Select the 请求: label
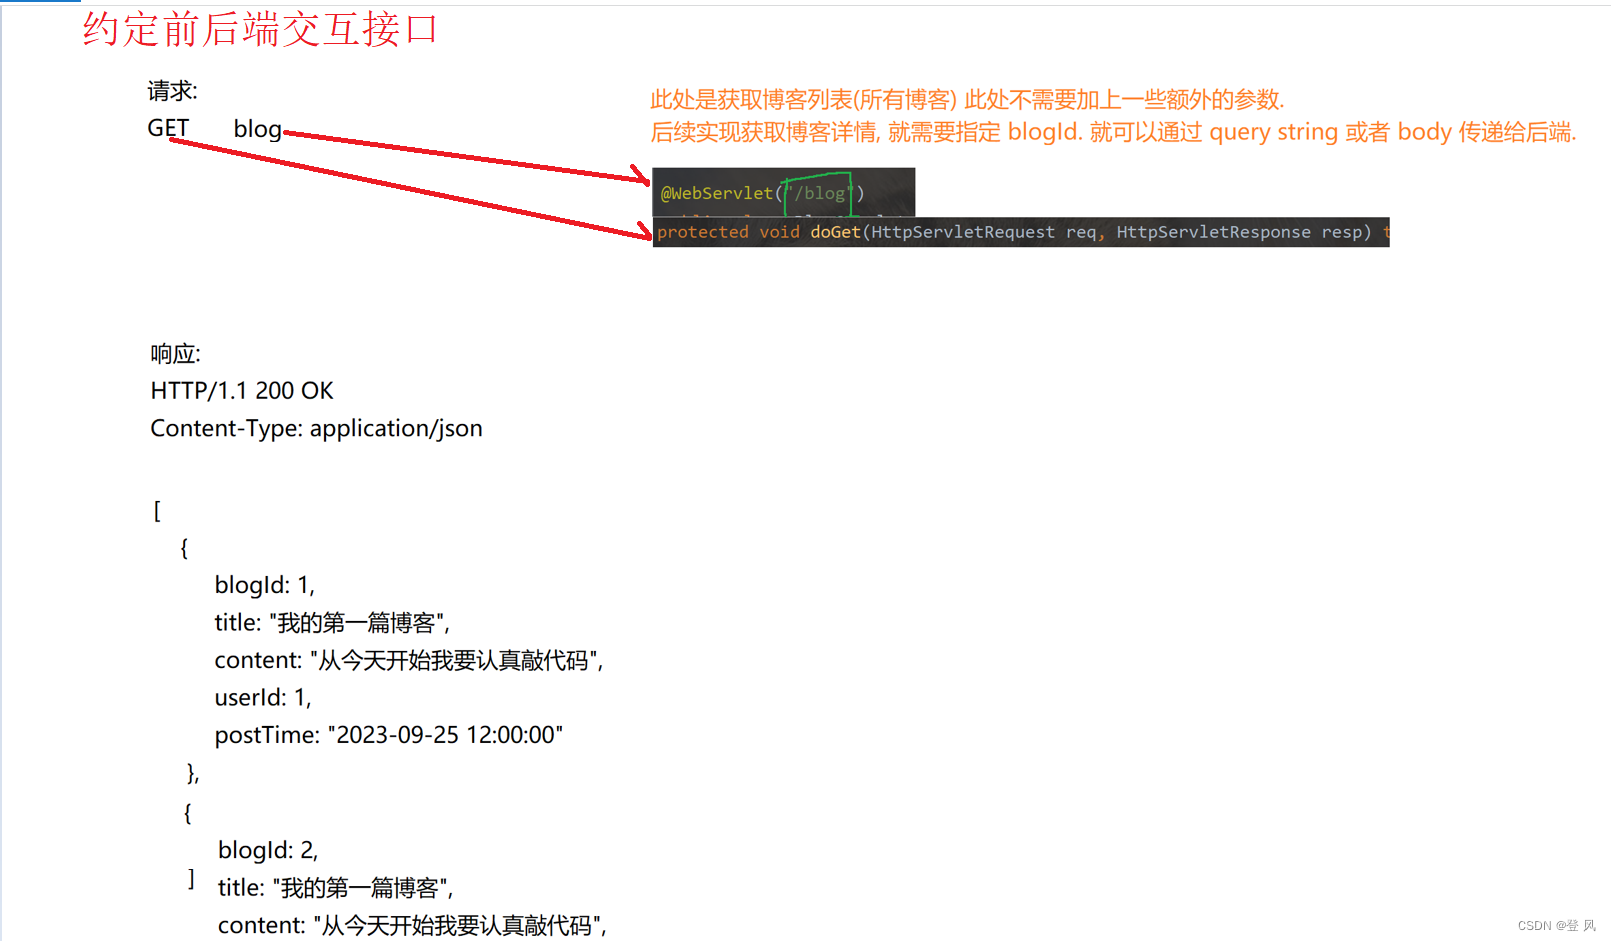The width and height of the screenshot is (1611, 941). point(172,91)
